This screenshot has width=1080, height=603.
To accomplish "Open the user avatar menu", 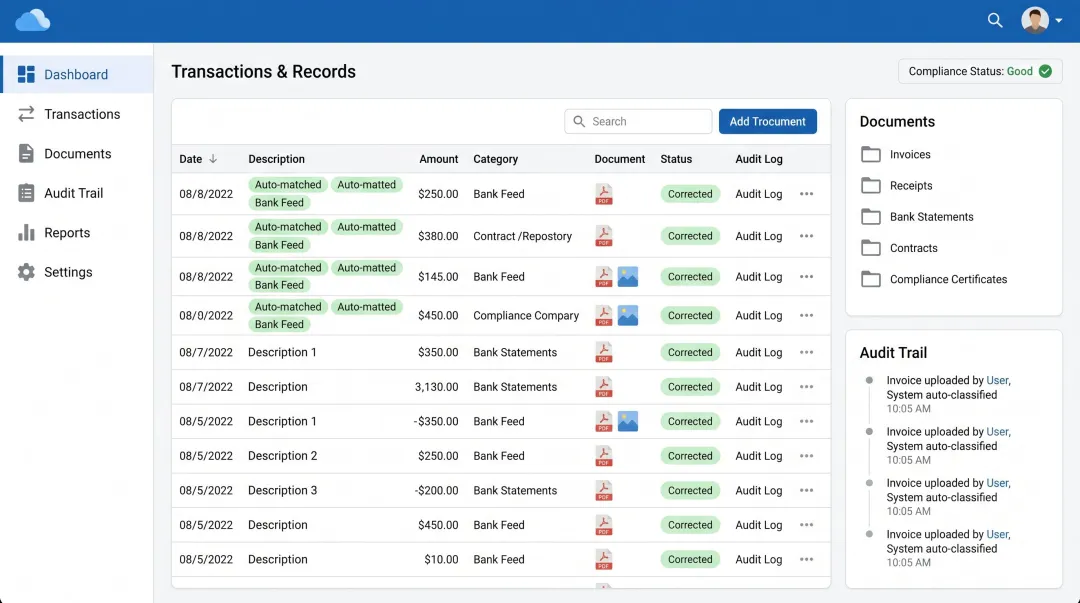I will point(1041,21).
